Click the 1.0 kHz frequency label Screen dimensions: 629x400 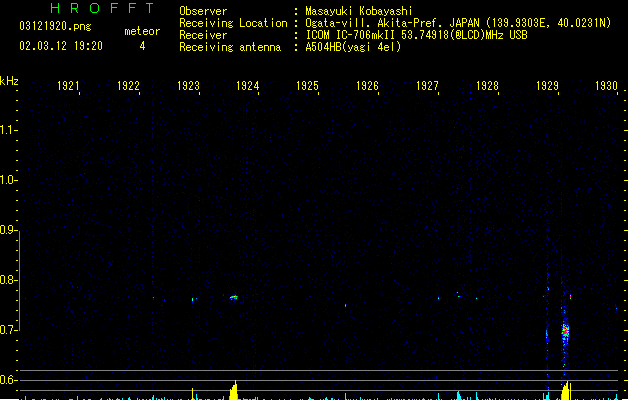tap(8, 180)
